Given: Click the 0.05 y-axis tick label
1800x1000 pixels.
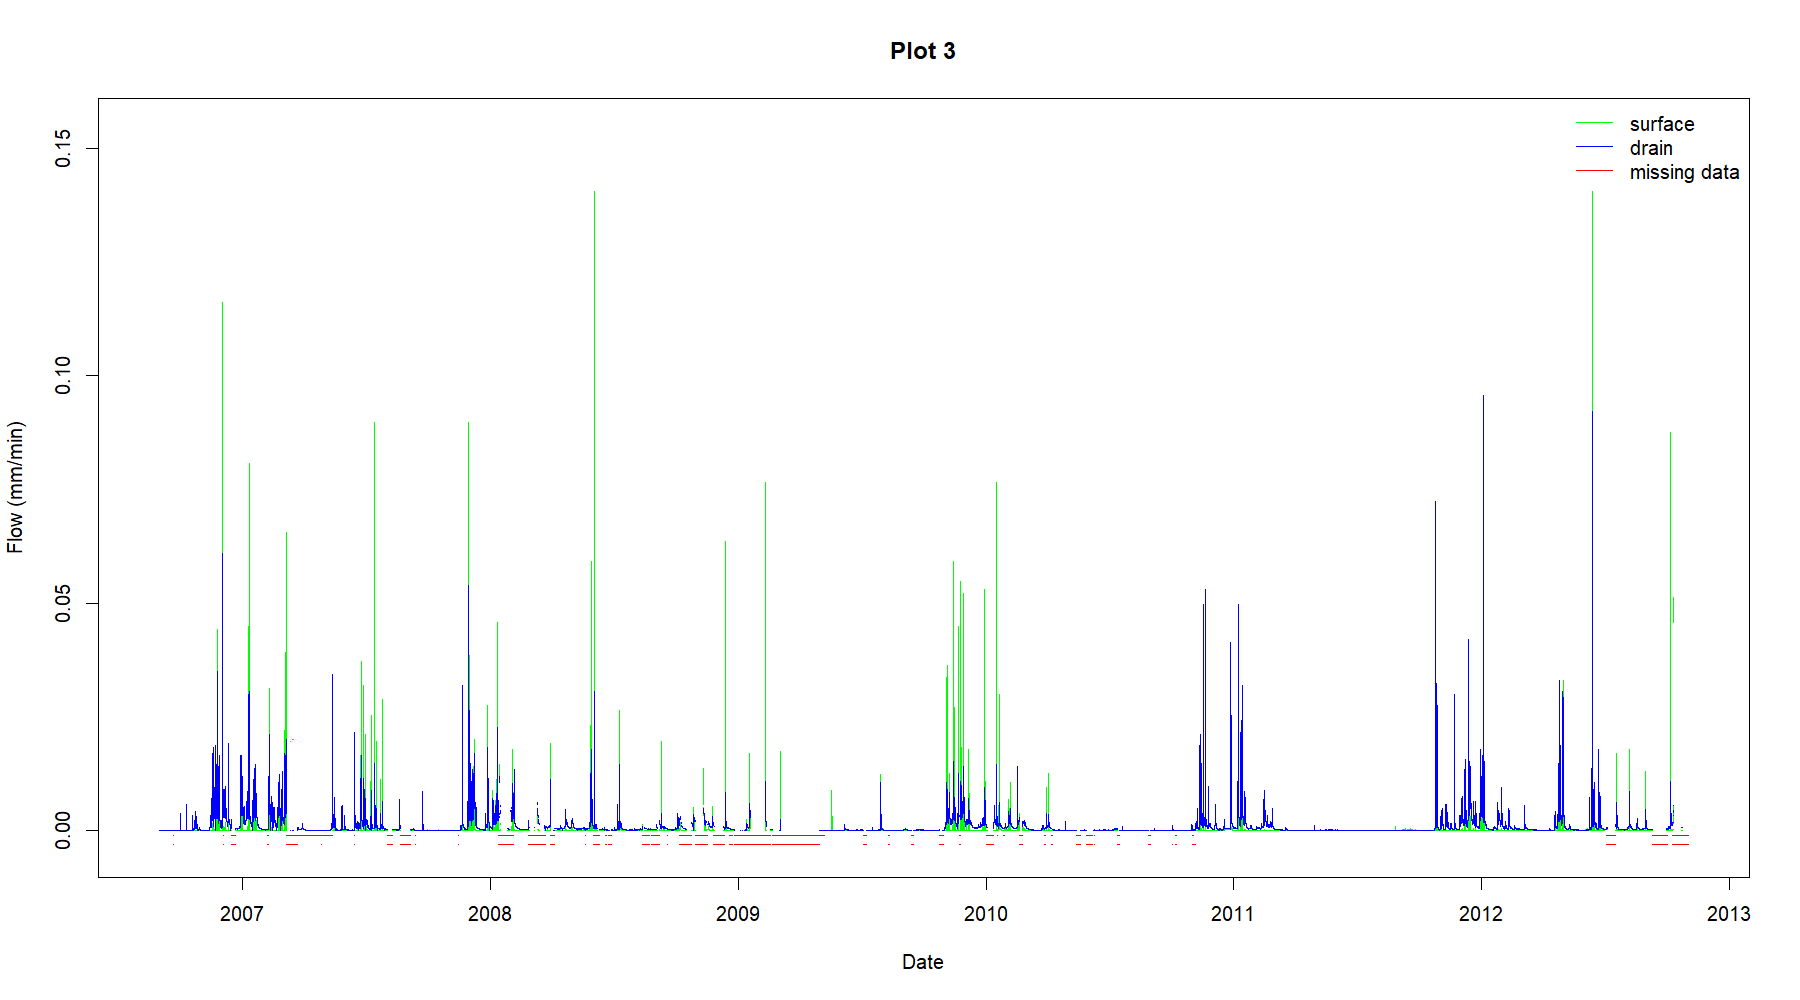Looking at the screenshot, I should point(63,603).
